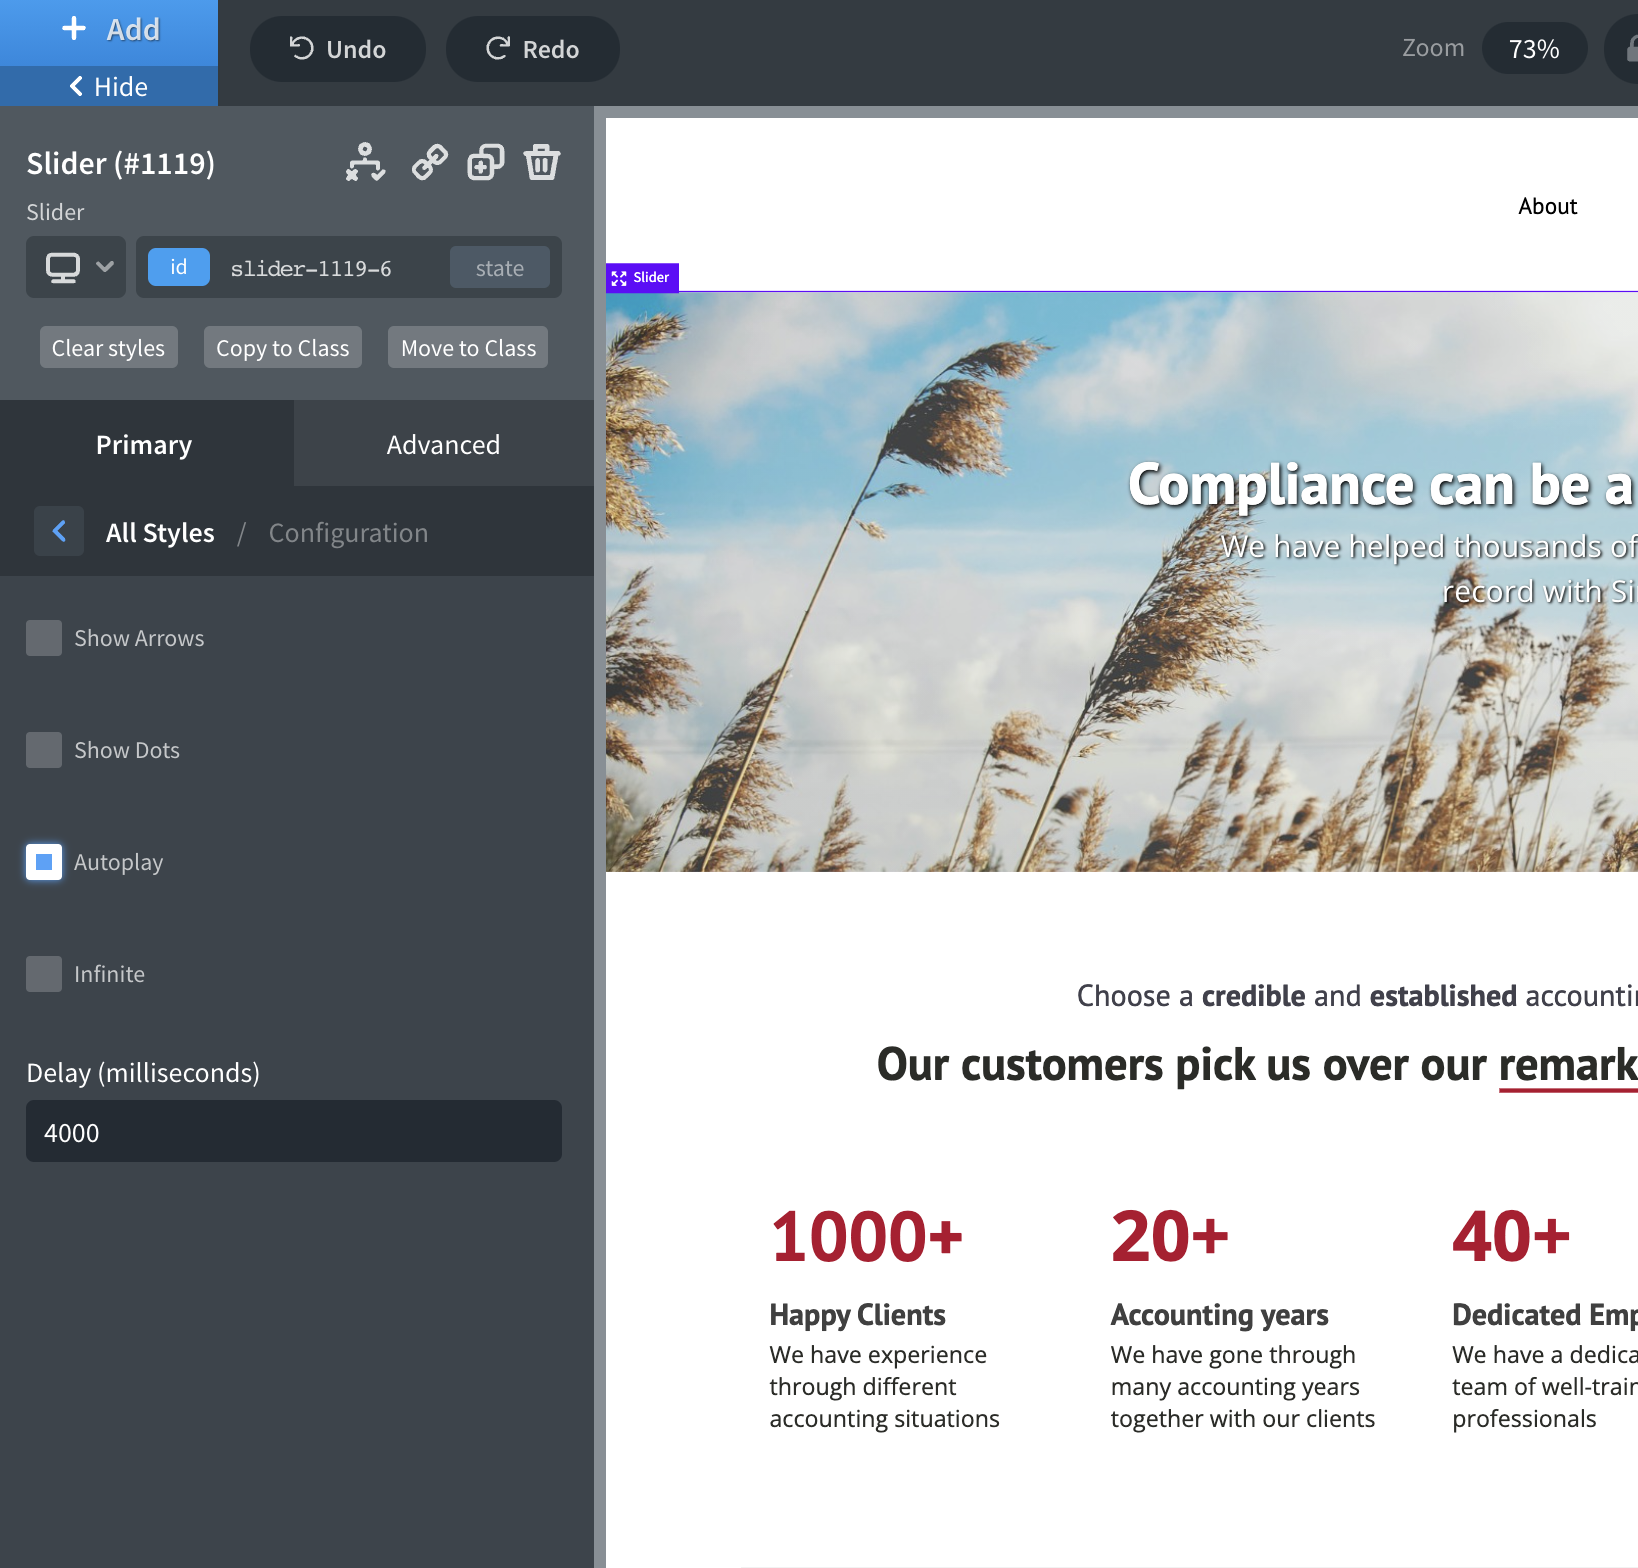
Task: Switch to the Advanced tab
Action: tap(443, 445)
